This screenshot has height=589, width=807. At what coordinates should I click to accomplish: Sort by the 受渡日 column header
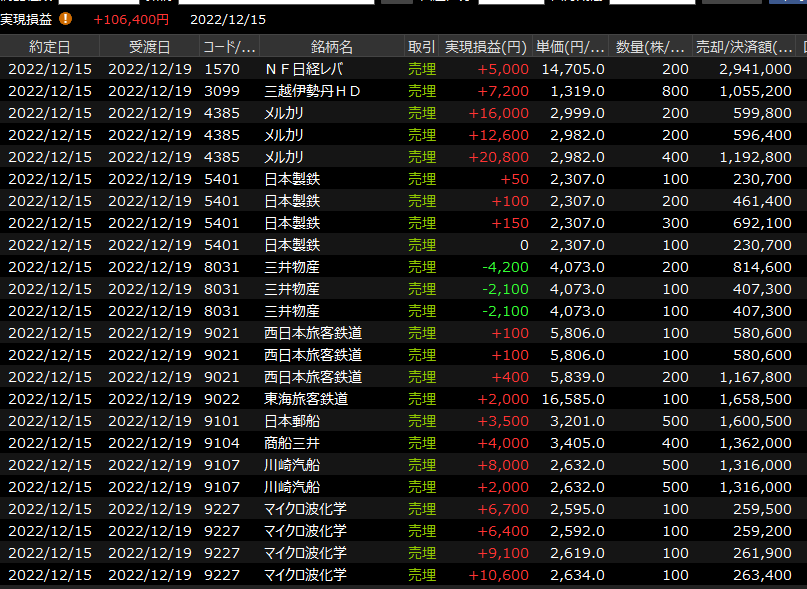150,47
